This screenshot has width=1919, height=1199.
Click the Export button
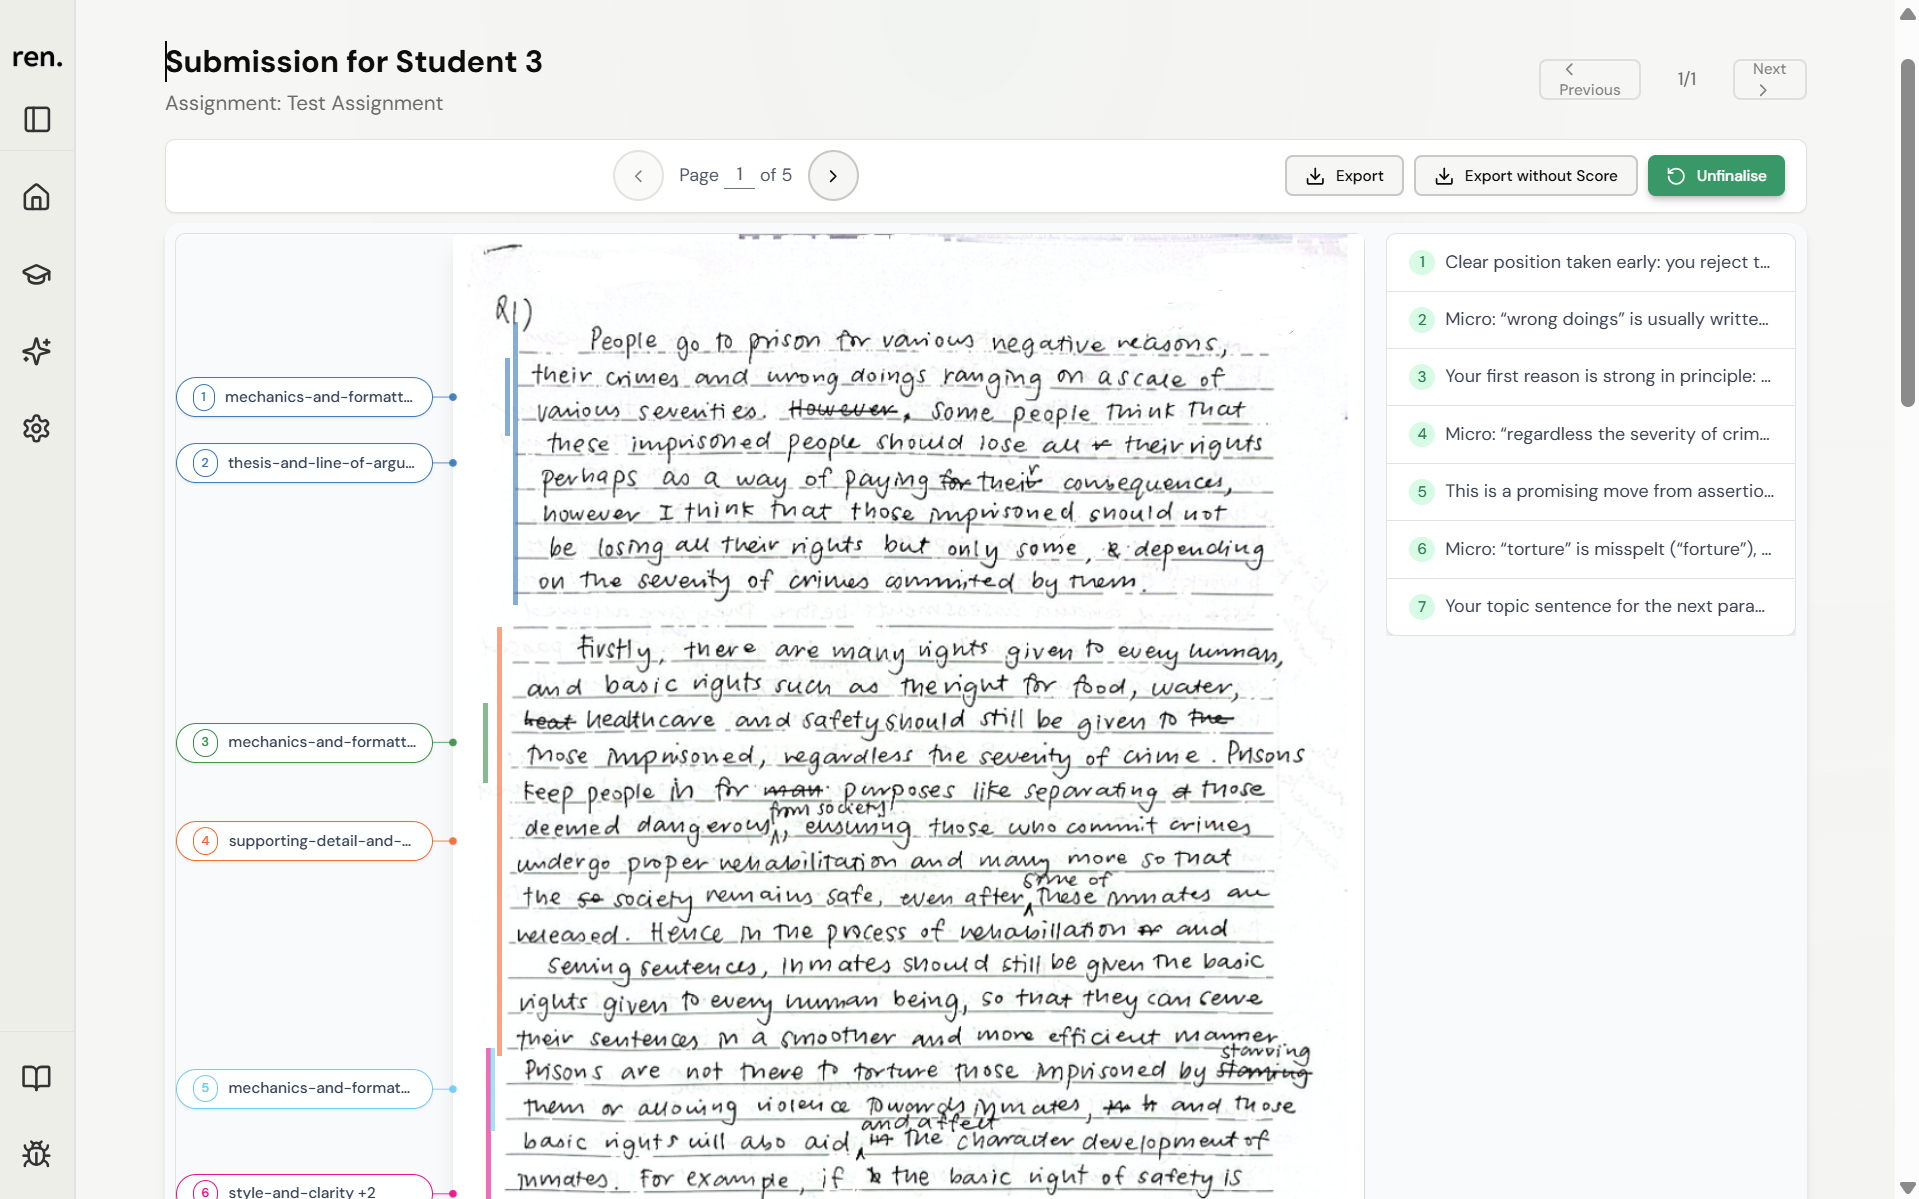pos(1344,176)
